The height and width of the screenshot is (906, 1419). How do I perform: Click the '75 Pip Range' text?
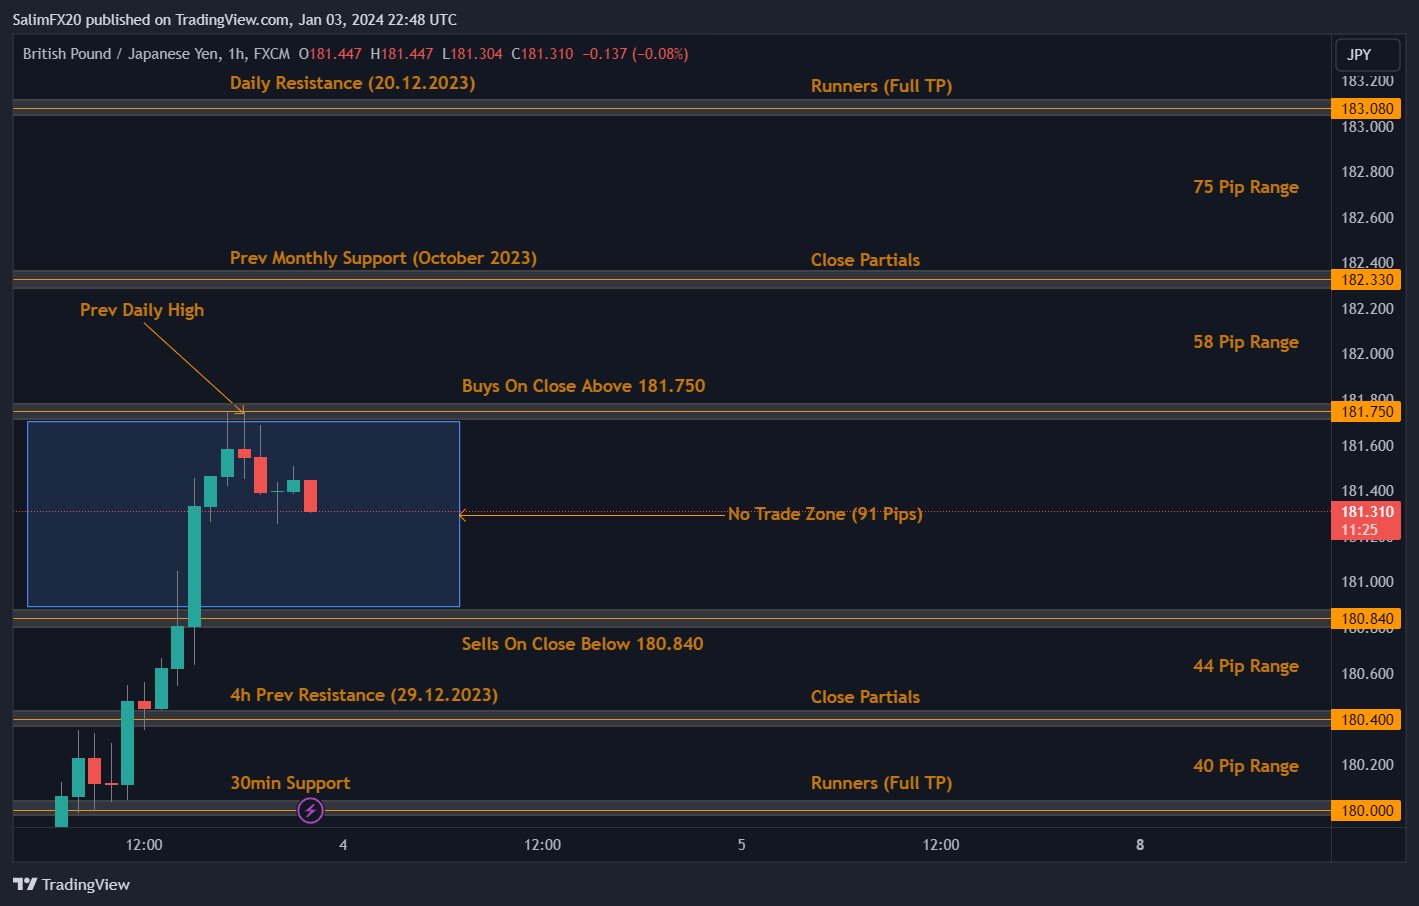click(1246, 187)
